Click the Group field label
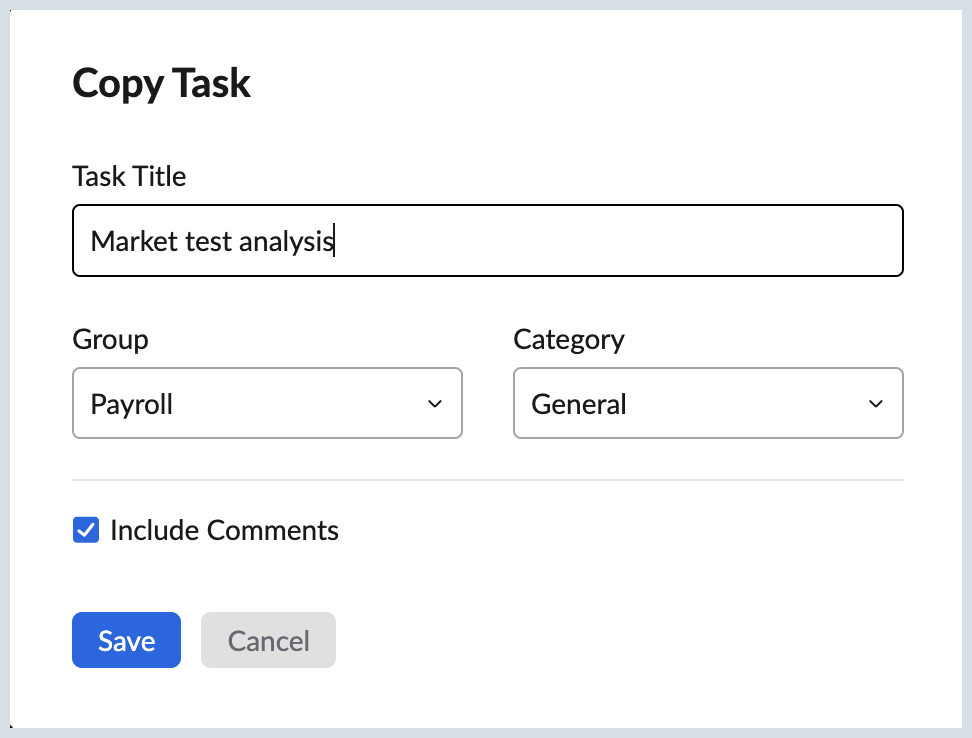972x738 pixels. [110, 340]
